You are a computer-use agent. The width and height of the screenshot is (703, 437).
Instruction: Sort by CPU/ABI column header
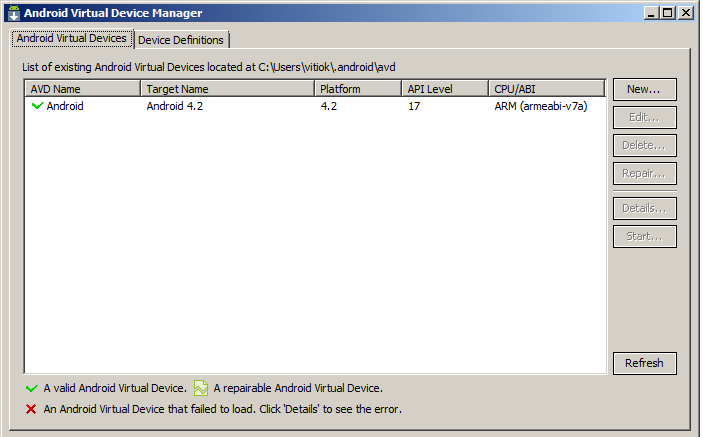tap(547, 89)
